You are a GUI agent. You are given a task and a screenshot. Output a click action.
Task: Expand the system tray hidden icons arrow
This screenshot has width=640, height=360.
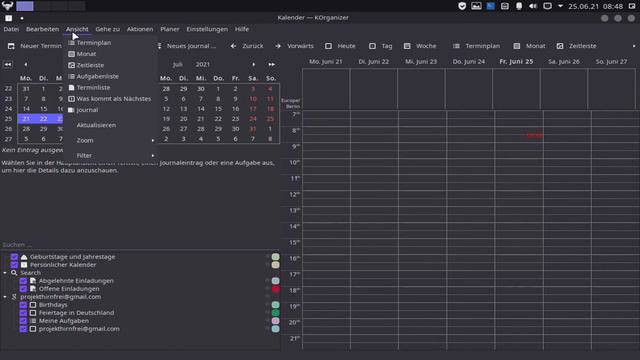560,6
